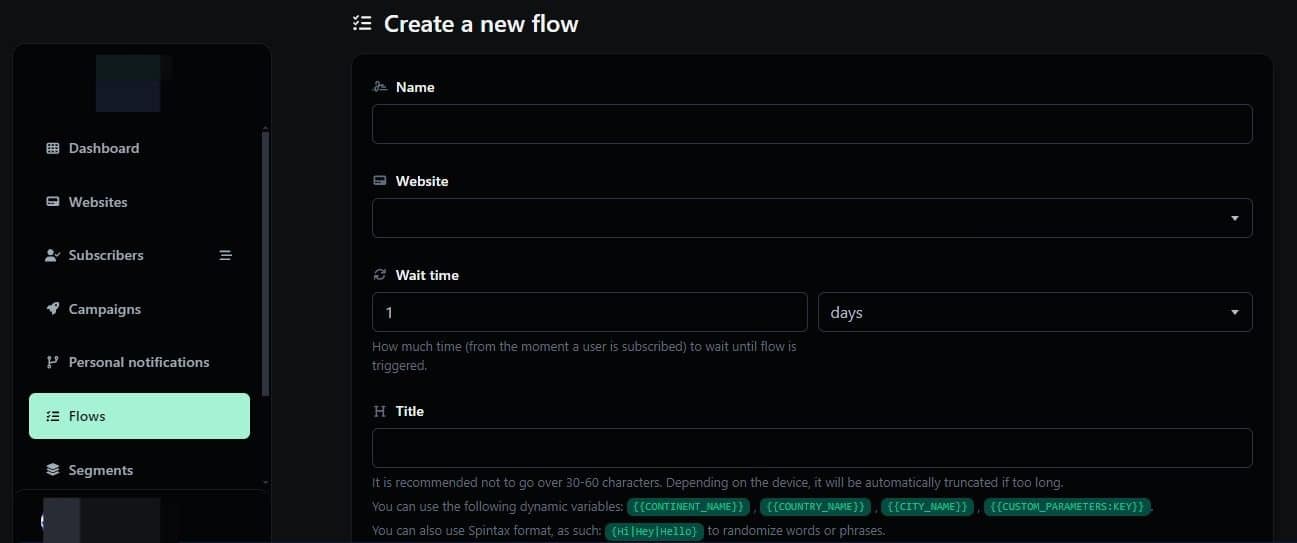Click the Flows list icon in sidebar
The image size is (1297, 543).
point(53,416)
